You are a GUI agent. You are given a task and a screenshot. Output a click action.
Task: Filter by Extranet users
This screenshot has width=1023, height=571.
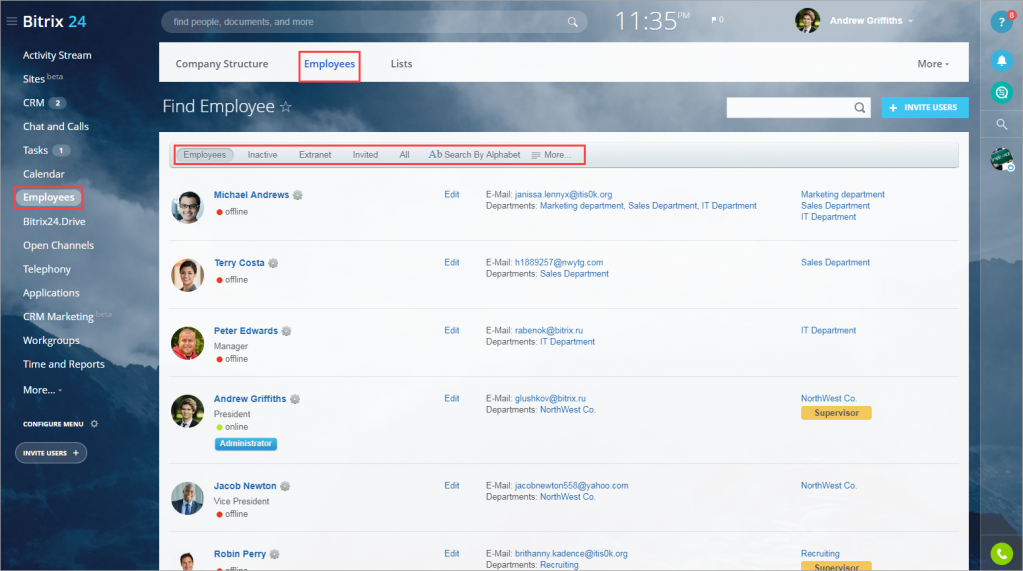point(315,155)
